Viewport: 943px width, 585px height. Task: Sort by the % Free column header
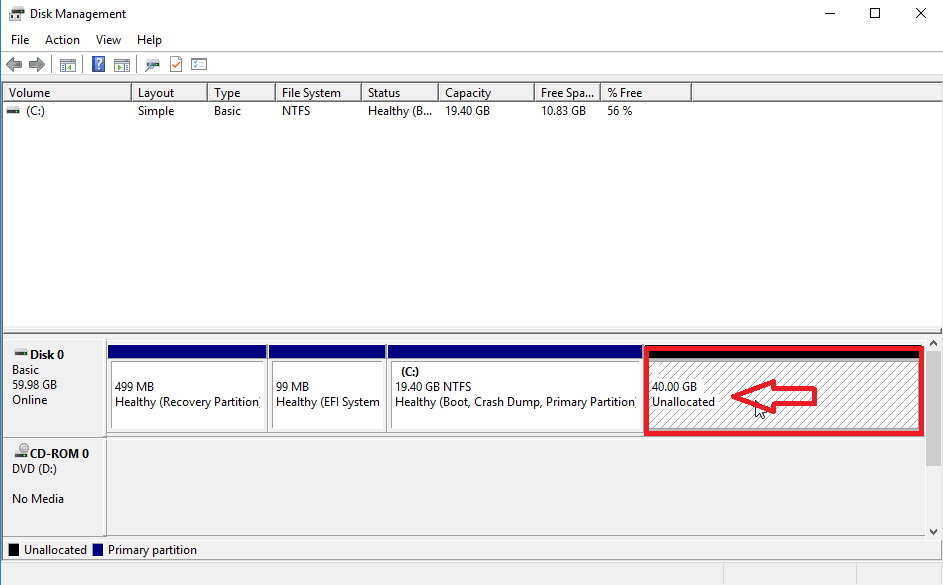646,93
